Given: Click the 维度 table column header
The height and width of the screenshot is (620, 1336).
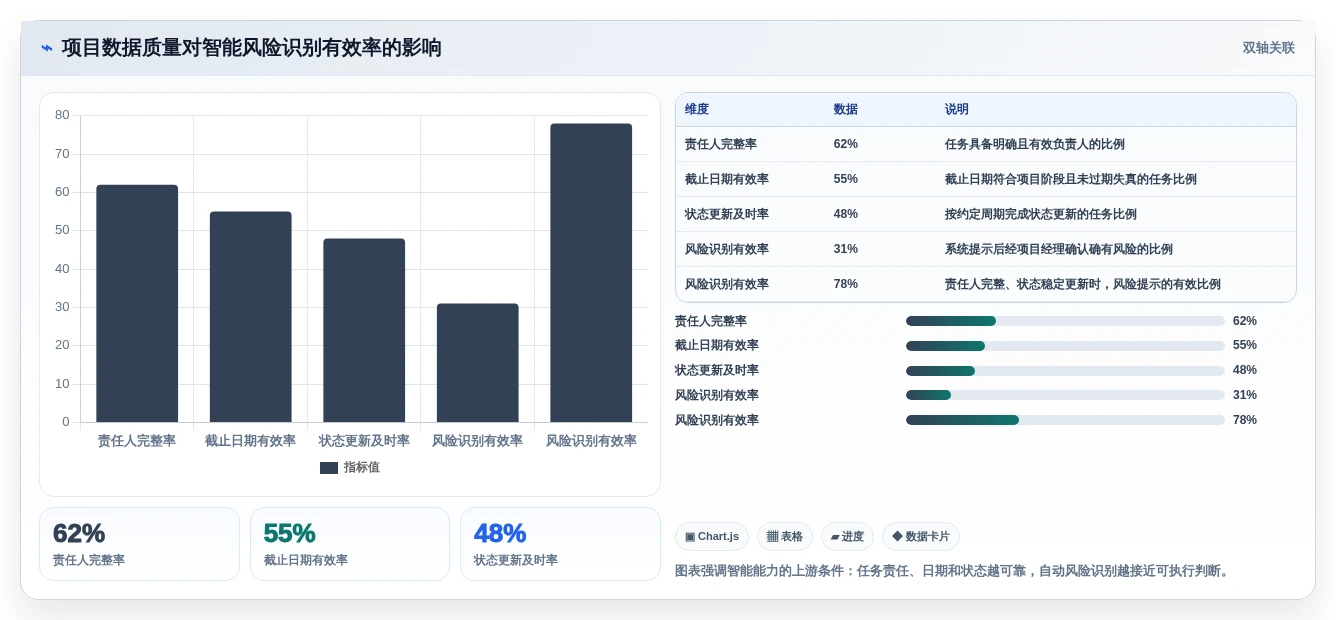Looking at the screenshot, I should [697, 109].
